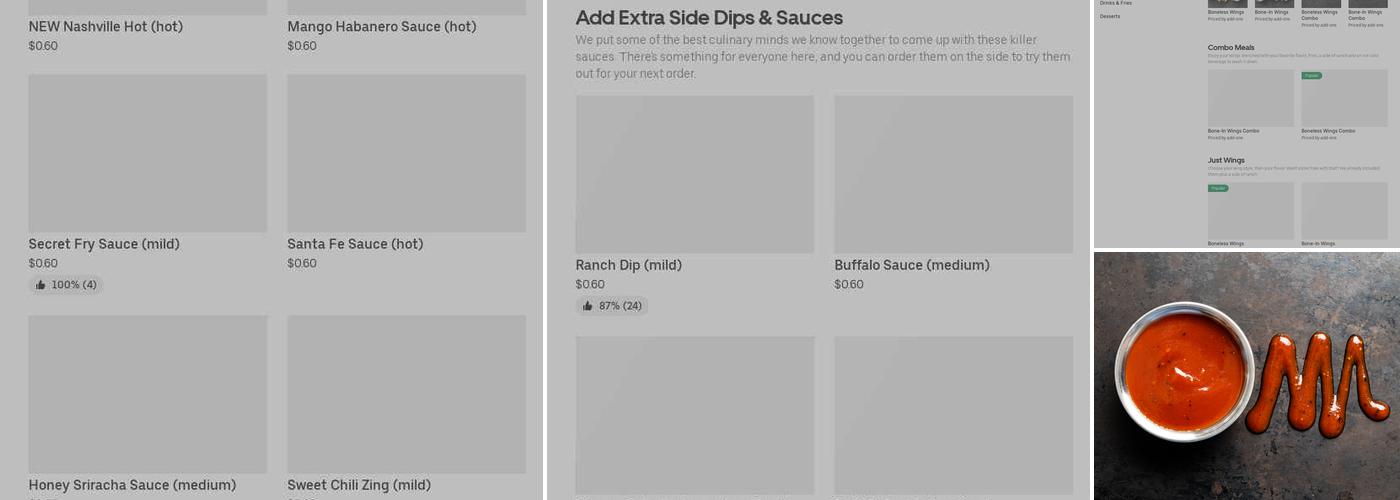Select the Popular badge on Boneless Wings Combo
The height and width of the screenshot is (500, 1400).
[x=1311, y=75]
